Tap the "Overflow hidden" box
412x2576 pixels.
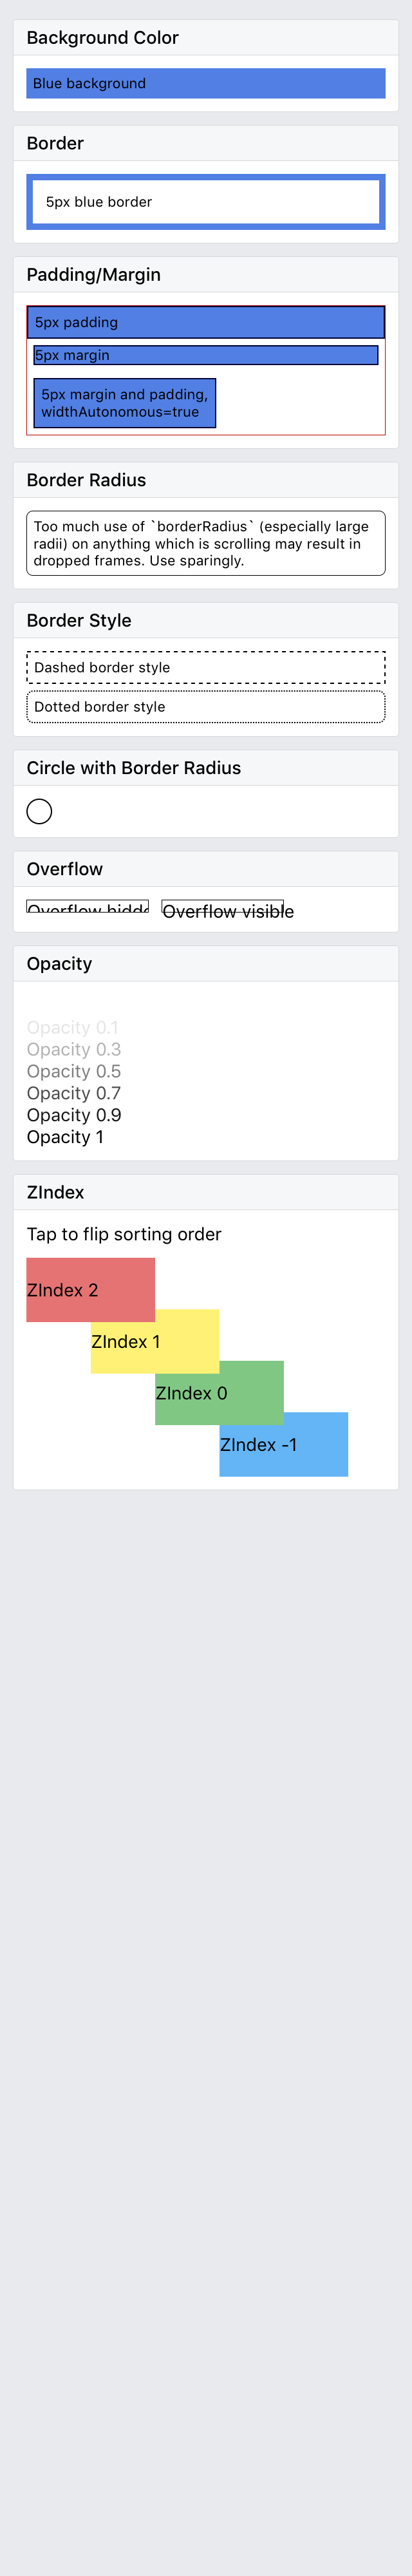coord(87,907)
